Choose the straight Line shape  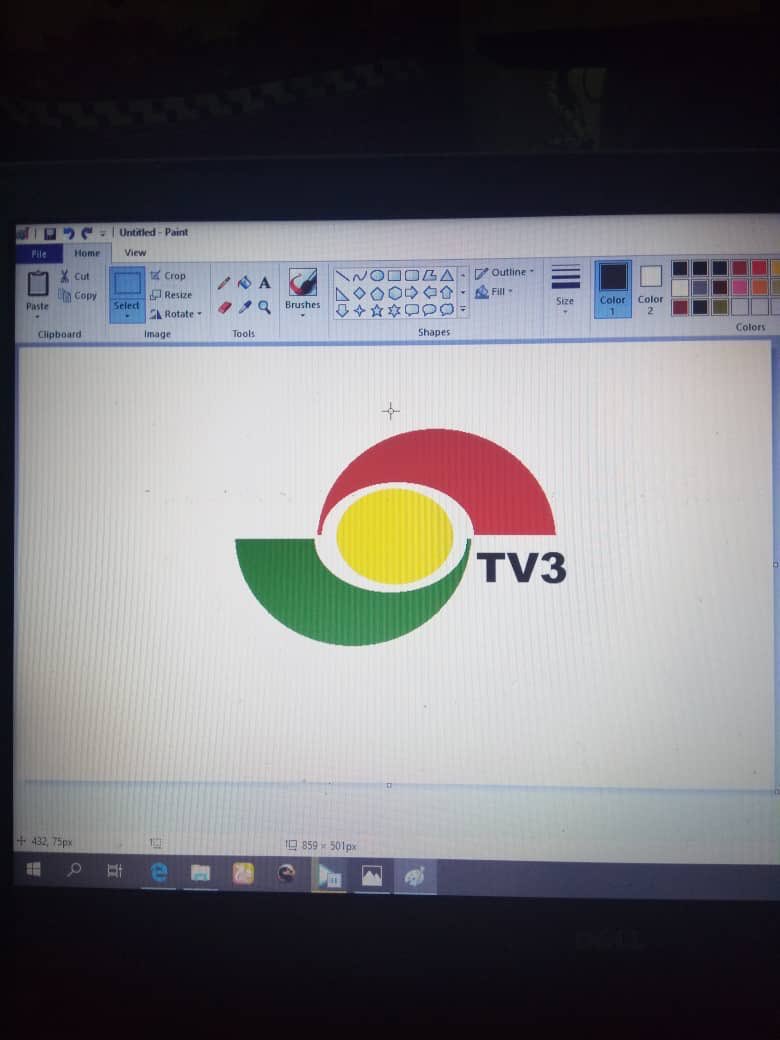point(342,276)
